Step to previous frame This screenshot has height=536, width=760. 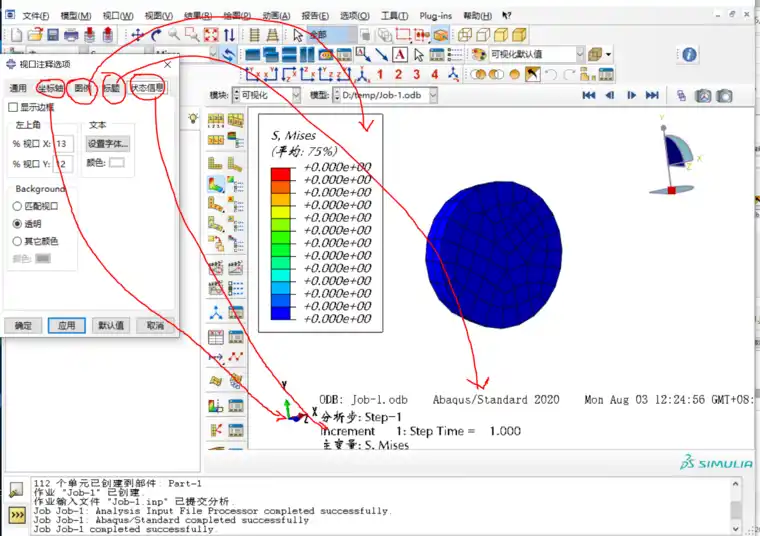coord(610,95)
